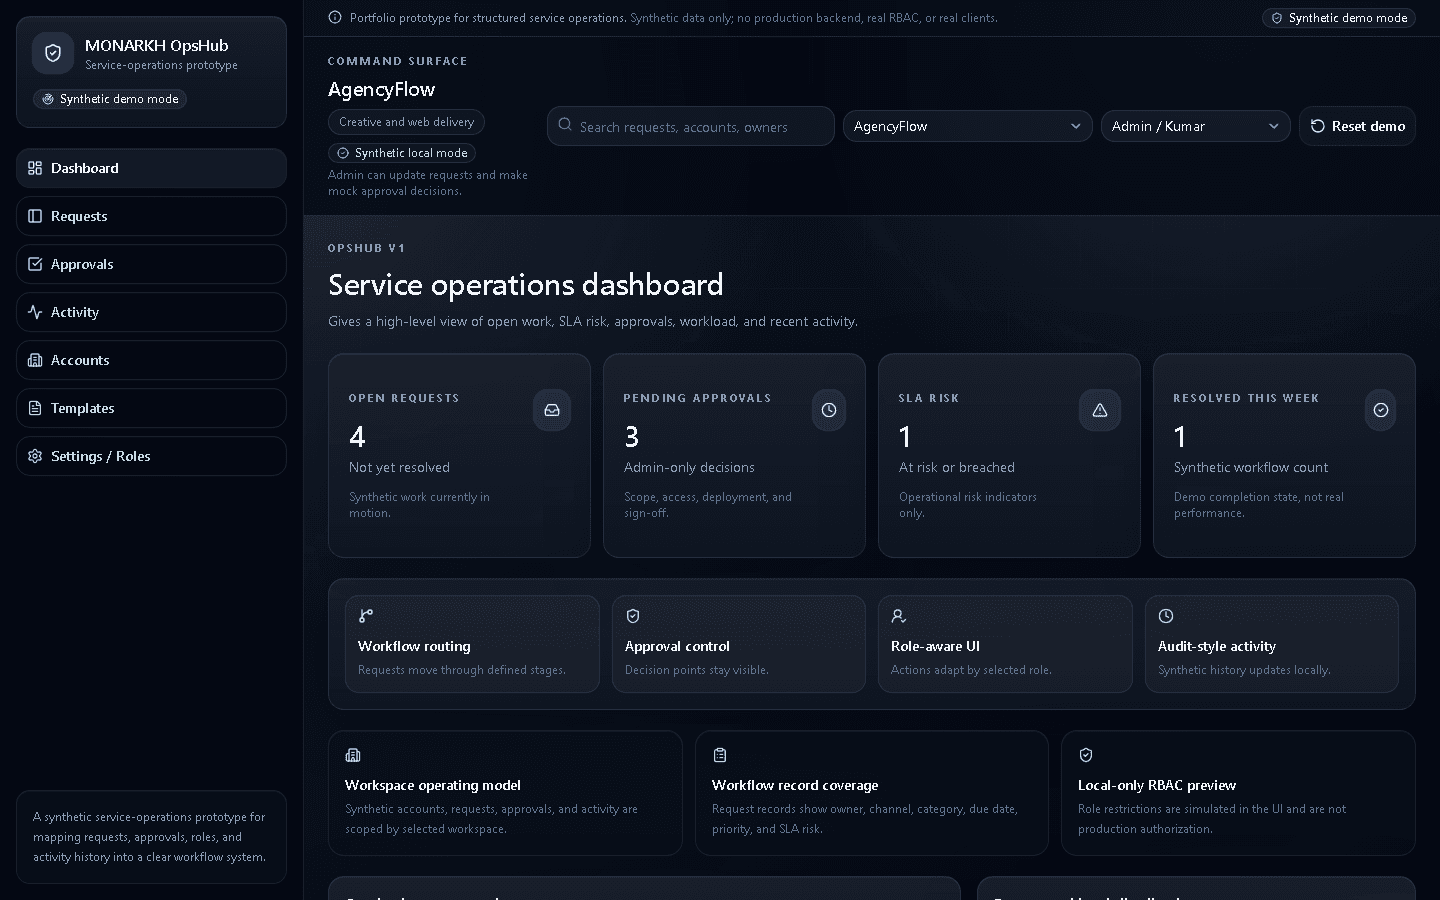Image resolution: width=1440 pixels, height=900 pixels.
Task: Click the Service operations dashboard heading
Action: (525, 285)
